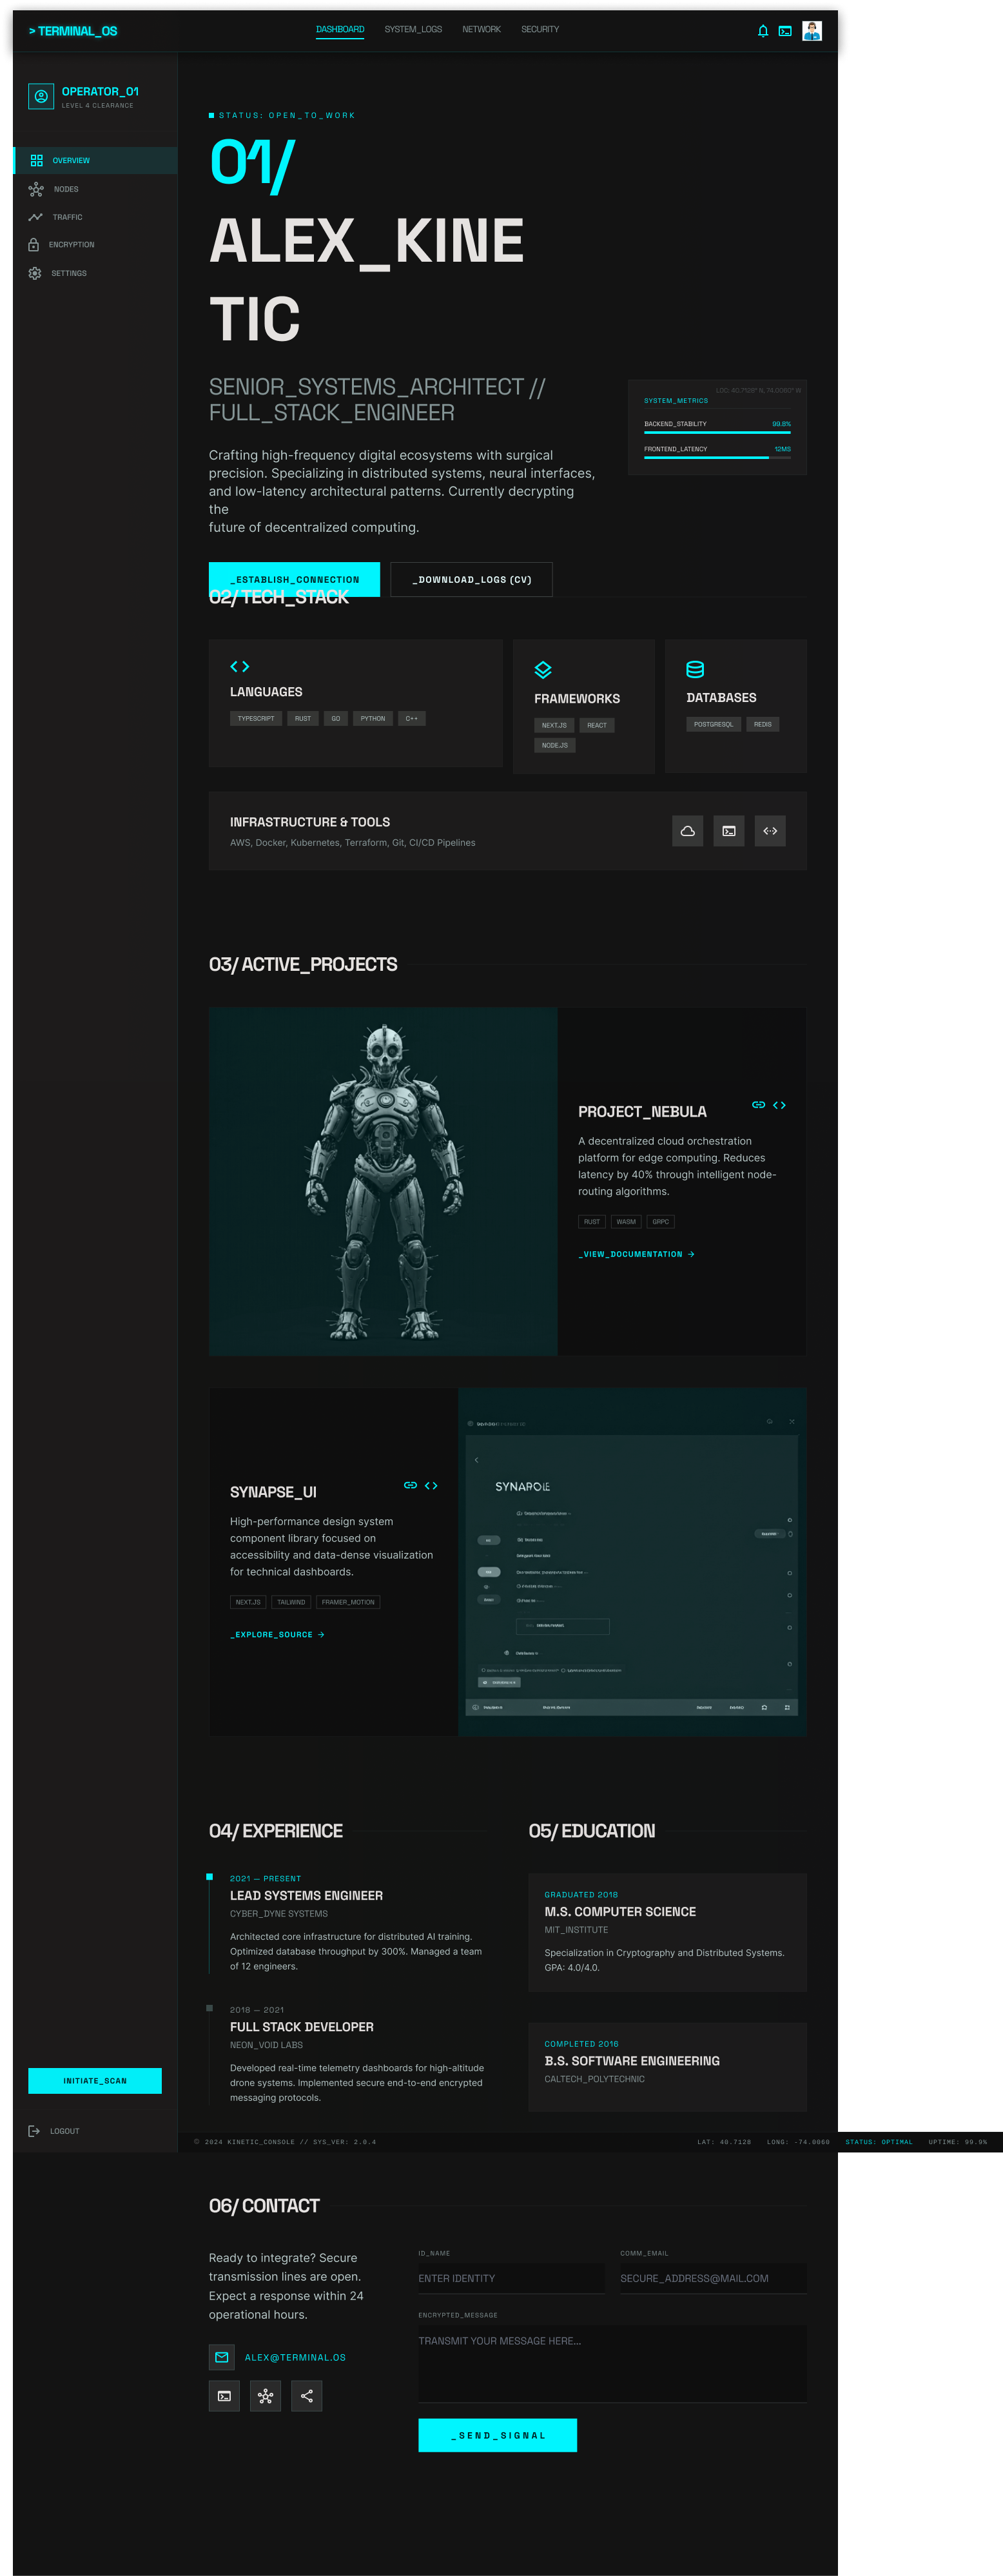Viewport: 1003px width, 2576px height.
Task: Switch to the SYSTEM_LOGS tab
Action: [413, 30]
